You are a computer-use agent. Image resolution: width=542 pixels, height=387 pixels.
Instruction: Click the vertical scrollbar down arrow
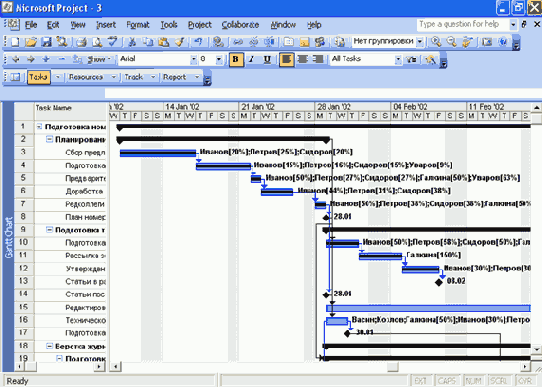(536, 349)
